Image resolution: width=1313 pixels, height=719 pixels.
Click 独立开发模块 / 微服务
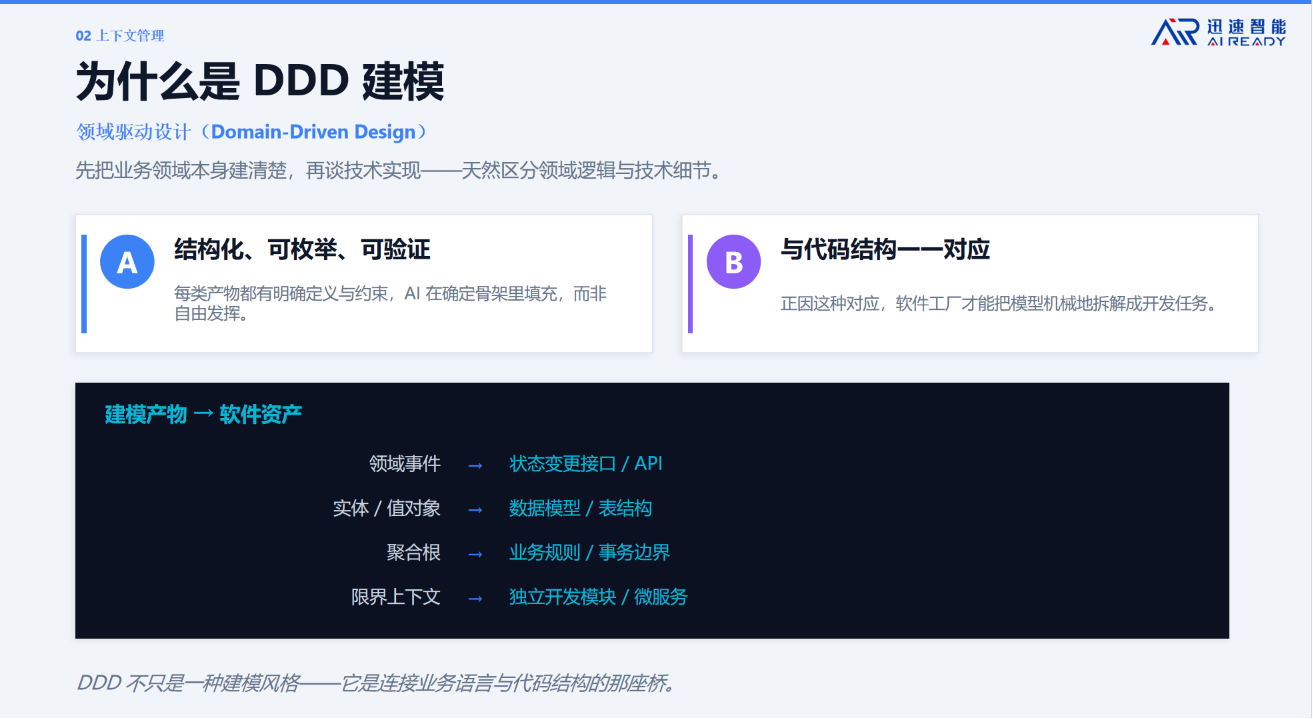(599, 597)
